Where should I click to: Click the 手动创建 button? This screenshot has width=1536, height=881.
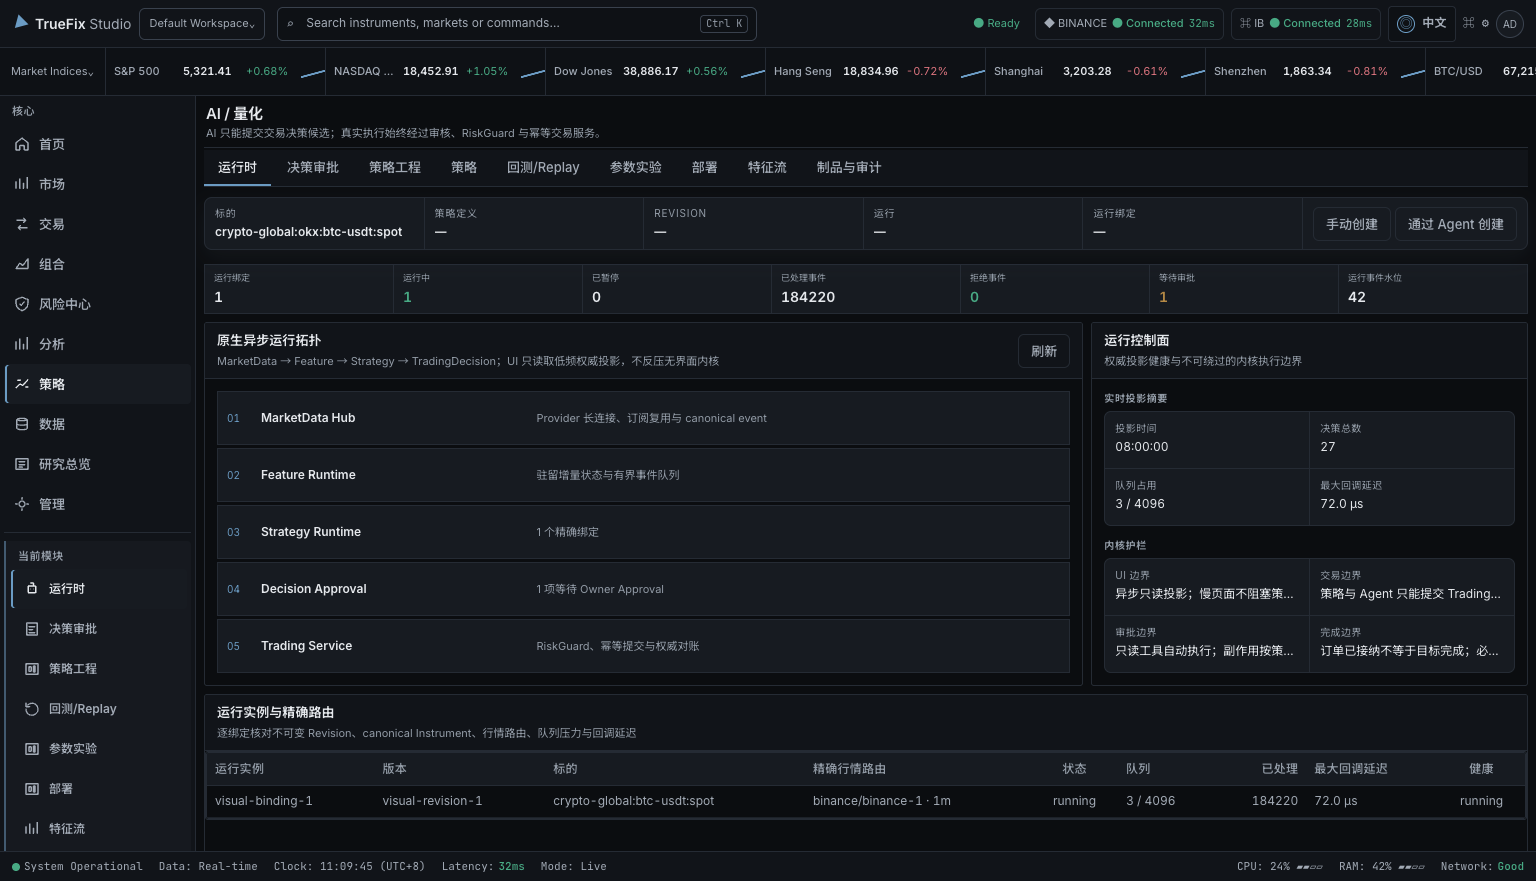click(1352, 224)
